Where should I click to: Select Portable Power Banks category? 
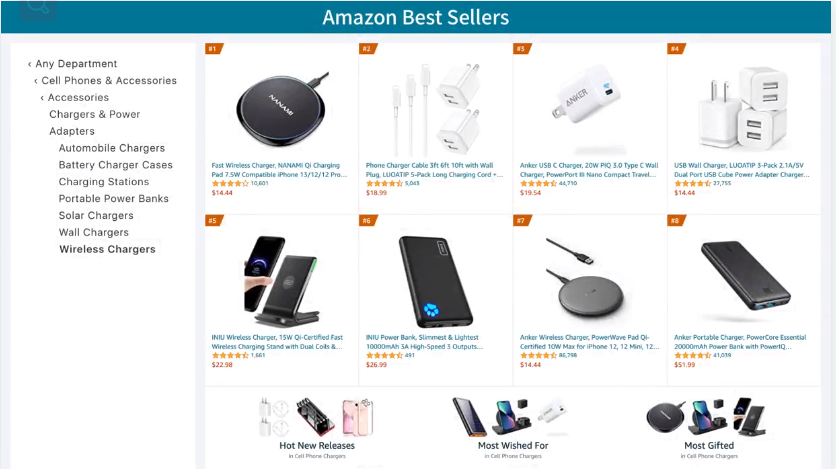pos(114,199)
